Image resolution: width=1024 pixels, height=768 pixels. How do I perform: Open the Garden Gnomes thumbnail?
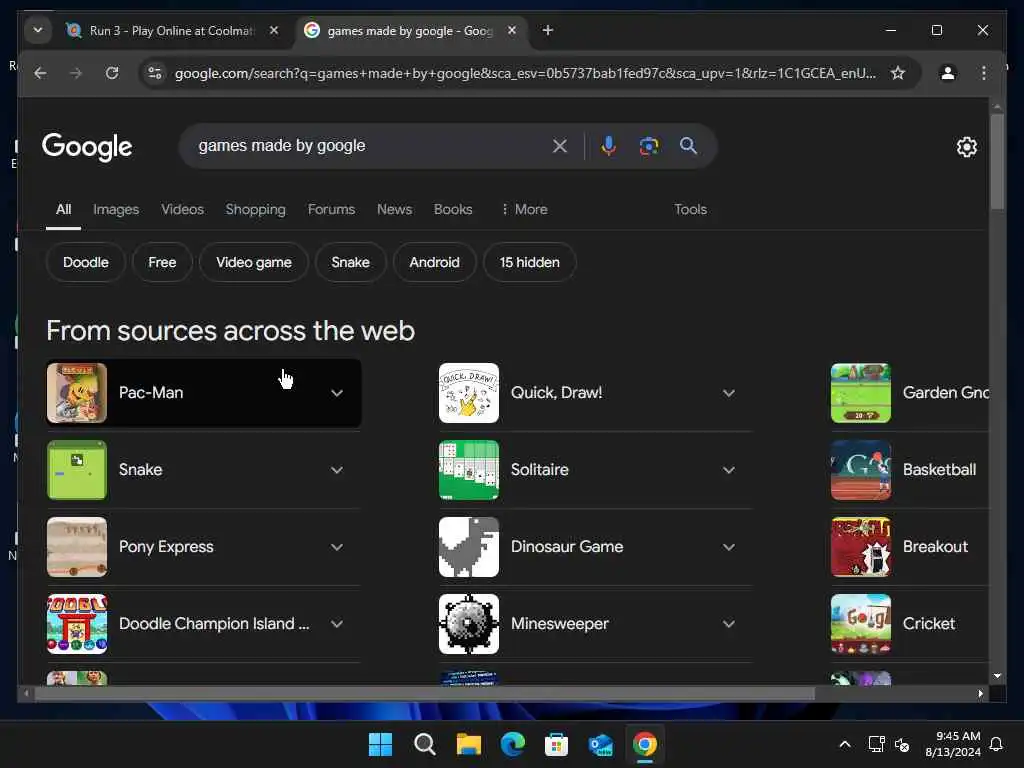click(x=861, y=393)
